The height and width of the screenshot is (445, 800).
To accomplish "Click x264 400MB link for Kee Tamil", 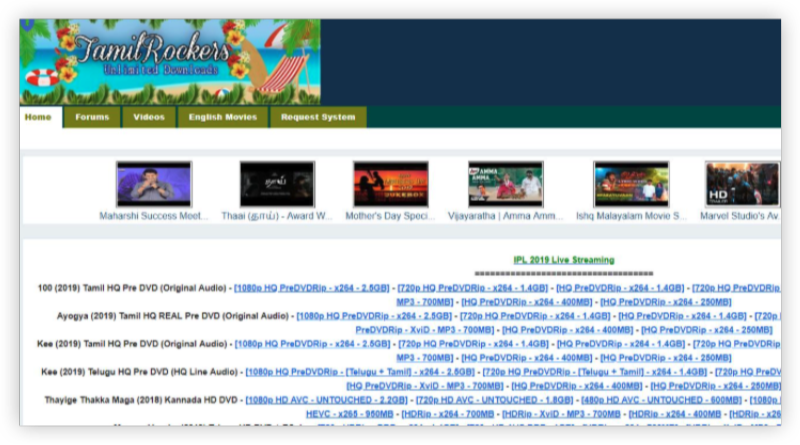I will click(x=527, y=358).
